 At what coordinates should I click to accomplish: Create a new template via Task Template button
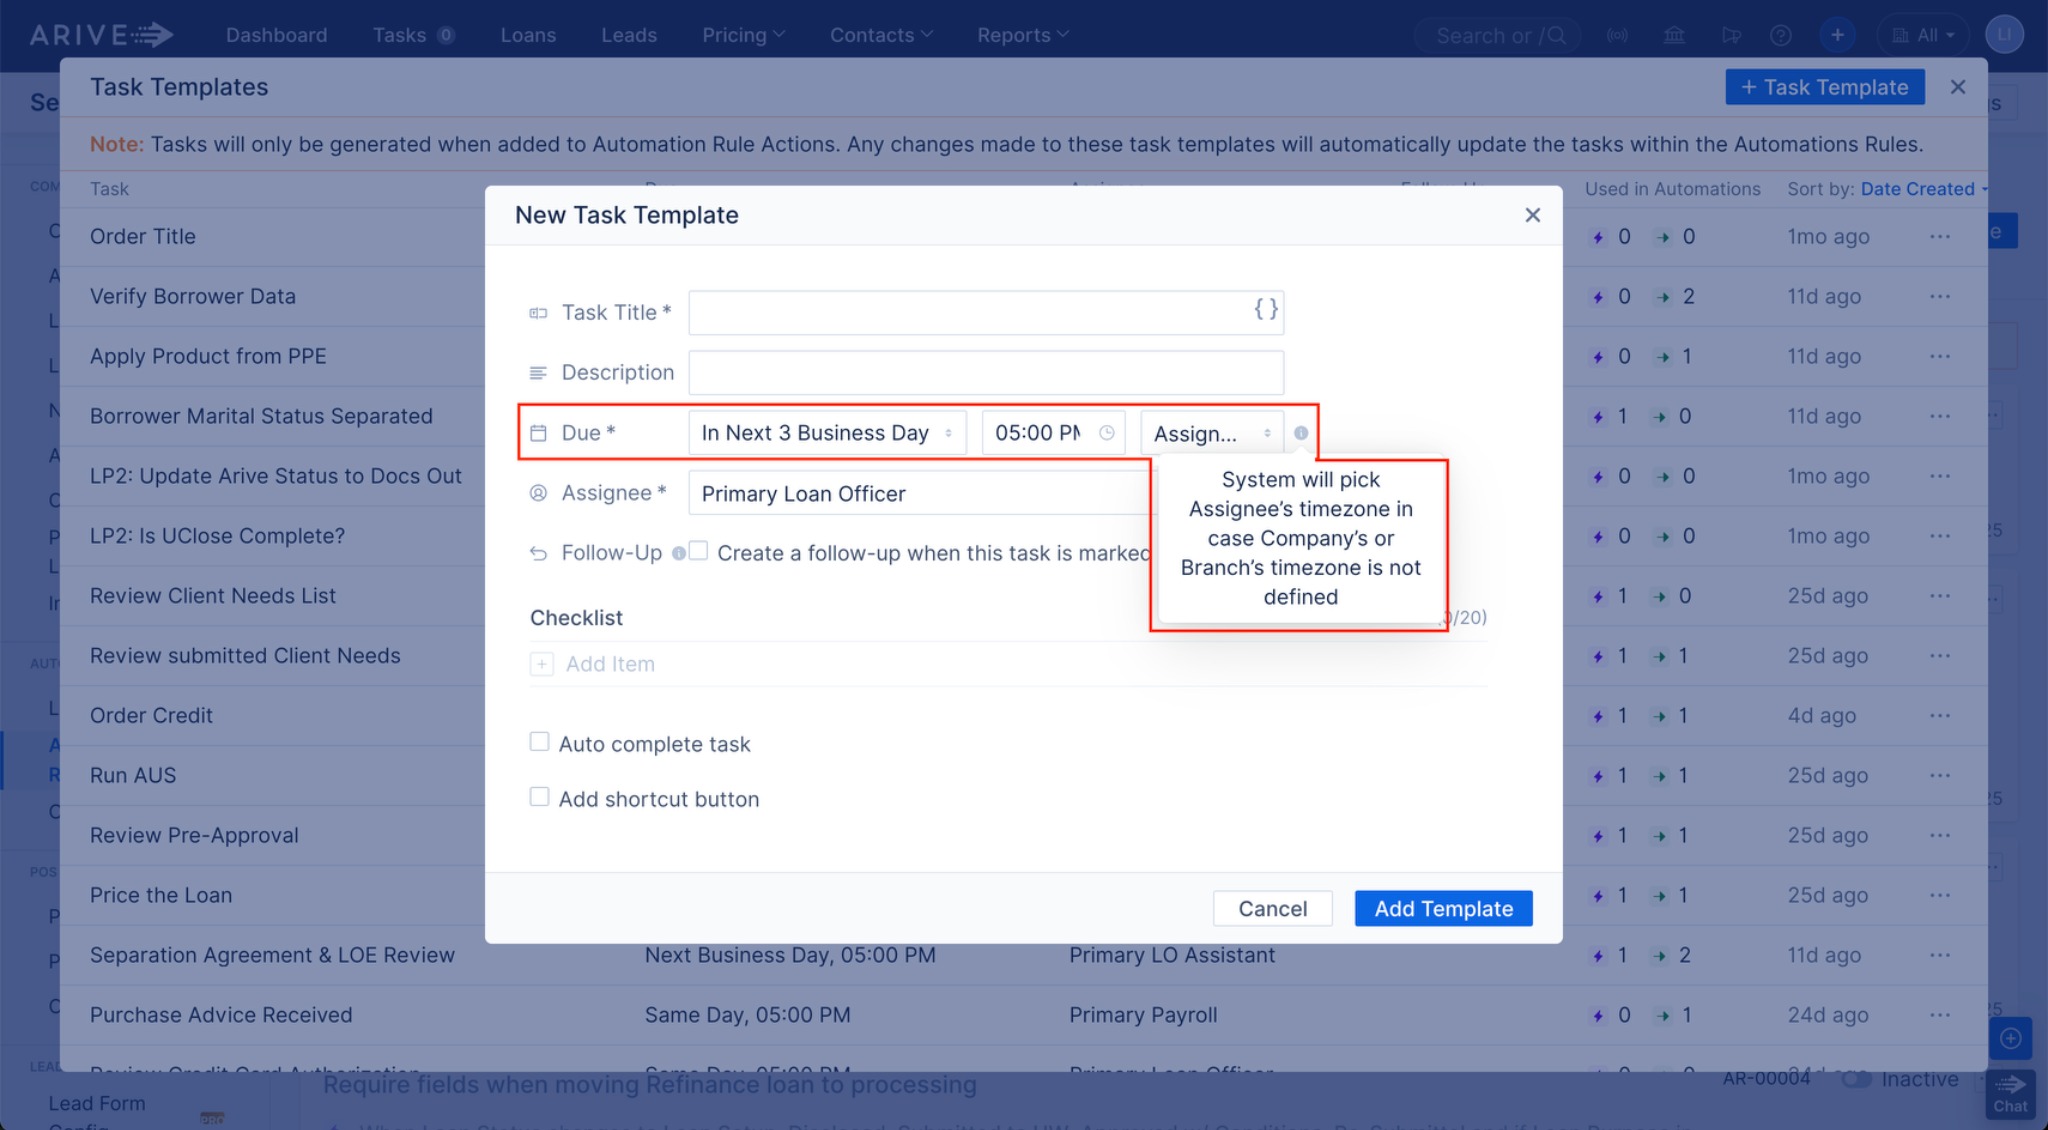click(1824, 87)
